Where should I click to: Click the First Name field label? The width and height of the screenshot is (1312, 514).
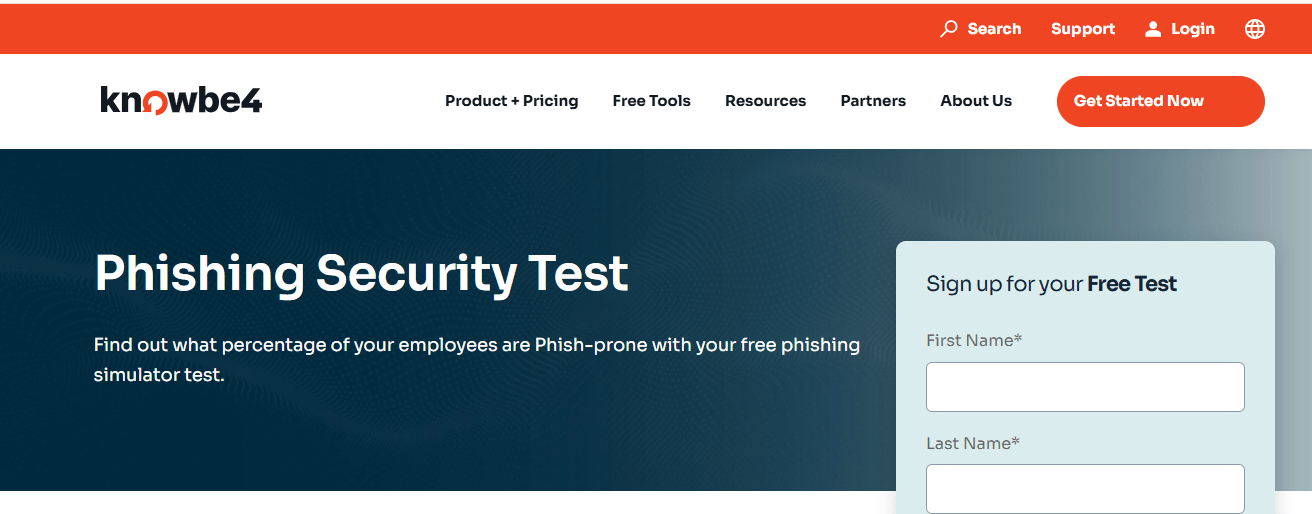(974, 341)
